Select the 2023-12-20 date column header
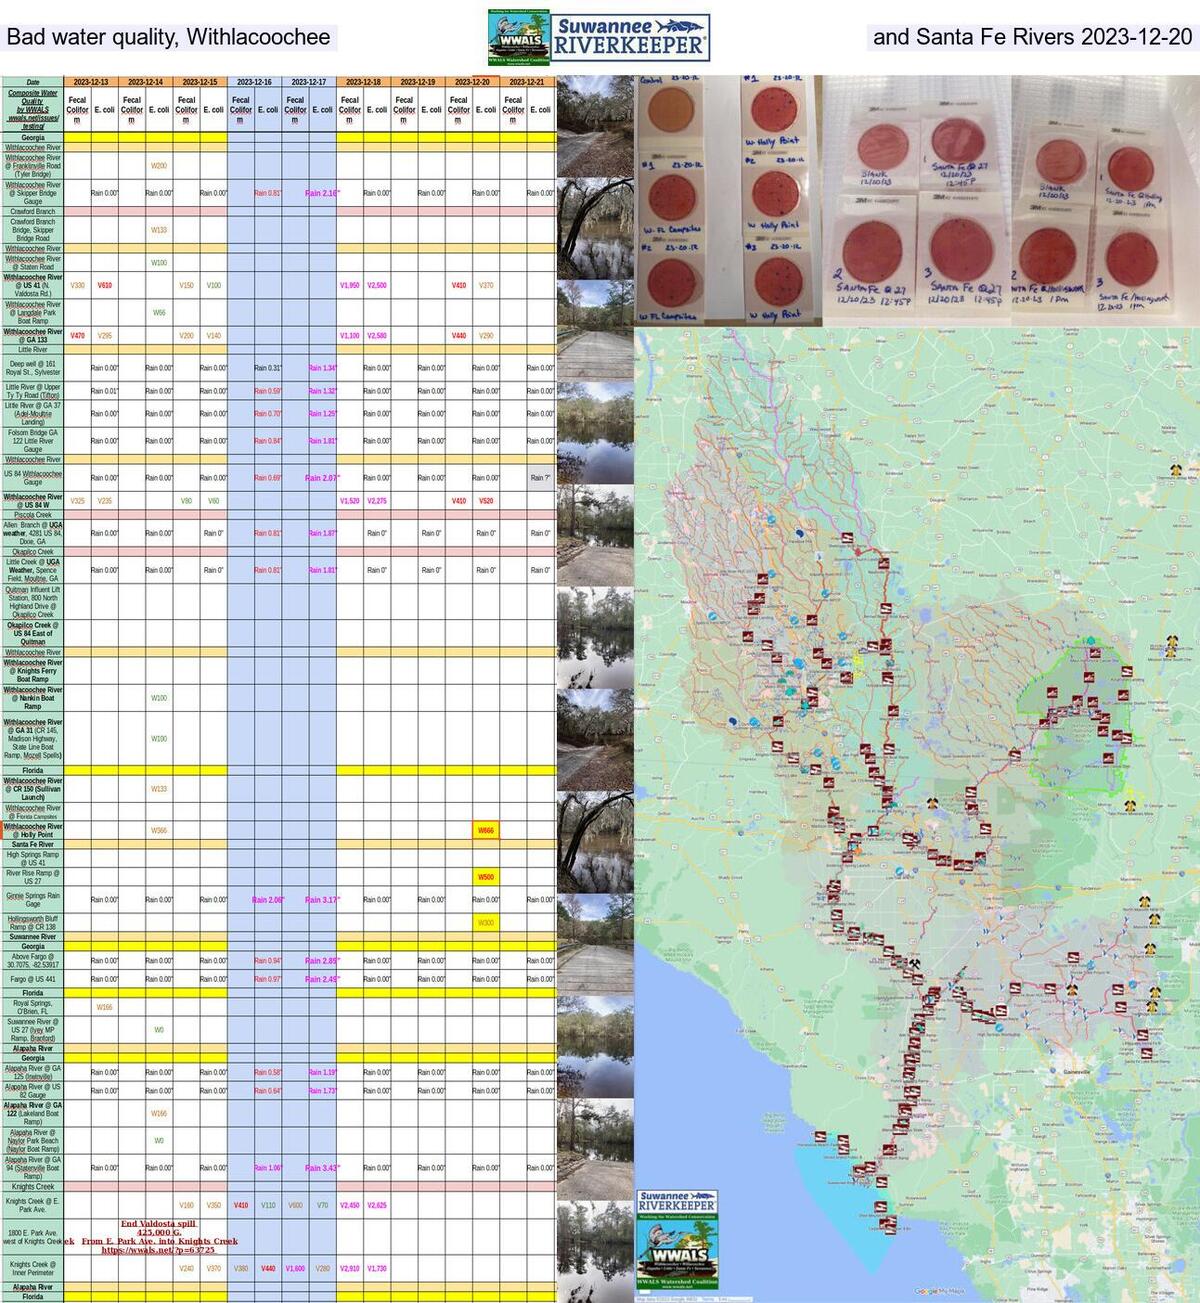Image resolution: width=1200 pixels, height=1303 pixels. pos(472,82)
